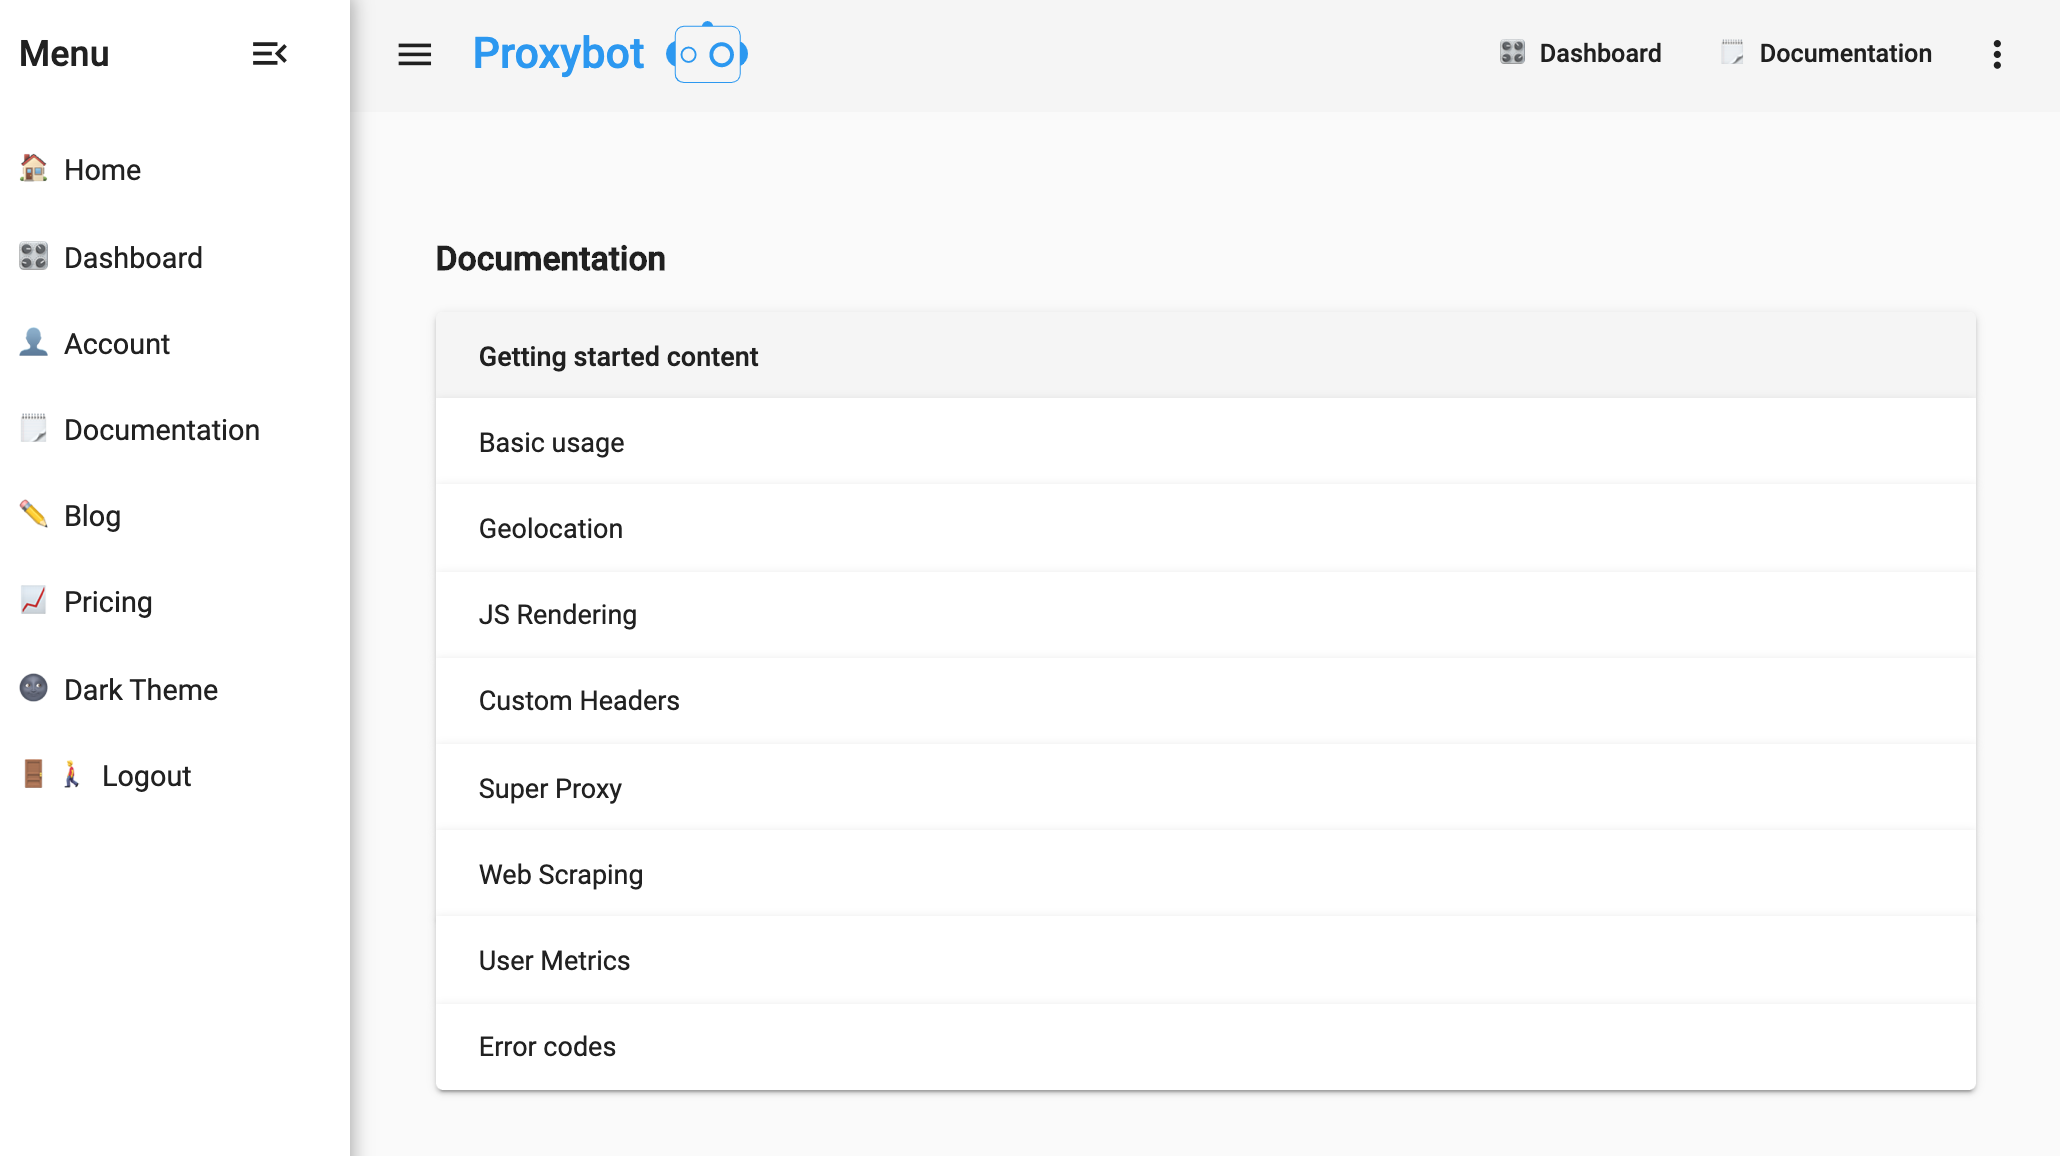The height and width of the screenshot is (1156, 2060).
Task: Open the Custom Headers documentation entry
Action: (x=1205, y=700)
